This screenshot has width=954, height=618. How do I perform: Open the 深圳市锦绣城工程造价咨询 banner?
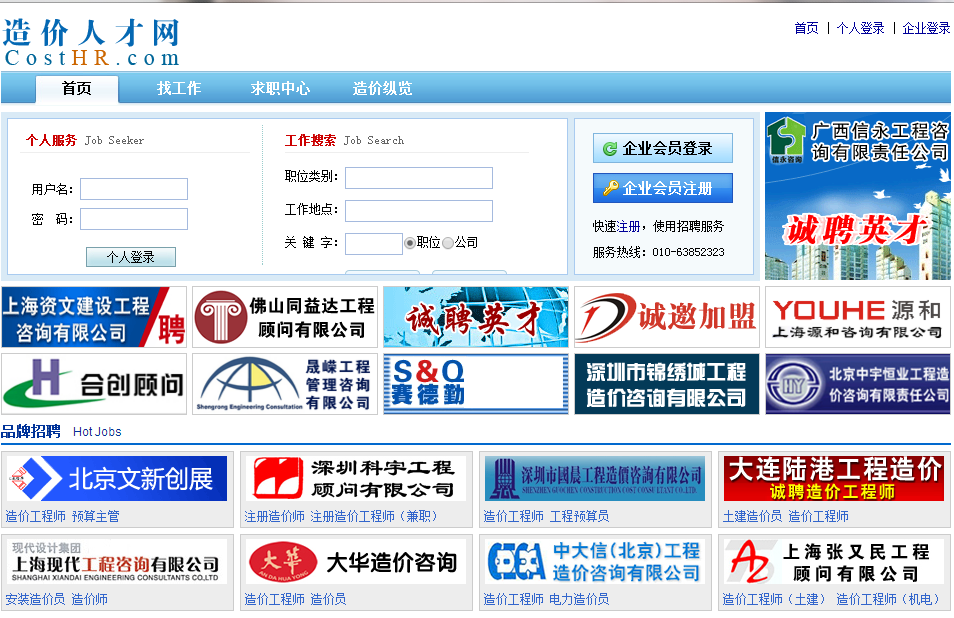tap(667, 384)
